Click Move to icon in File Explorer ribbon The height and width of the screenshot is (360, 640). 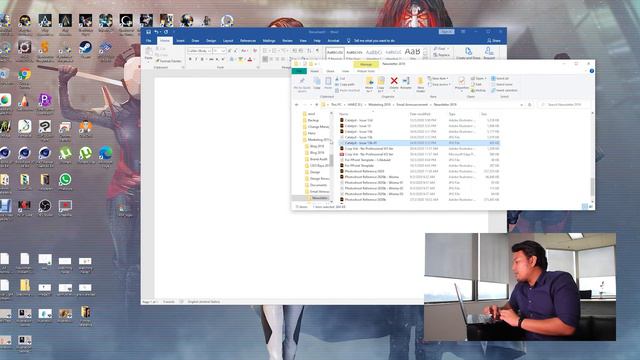pyautogui.click(x=369, y=81)
